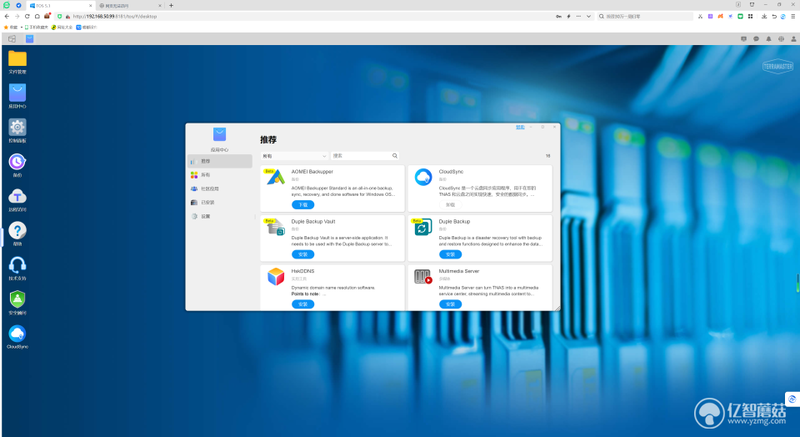Open the Backup clock desktop icon
Screen dimensions: 800x437
(17, 162)
